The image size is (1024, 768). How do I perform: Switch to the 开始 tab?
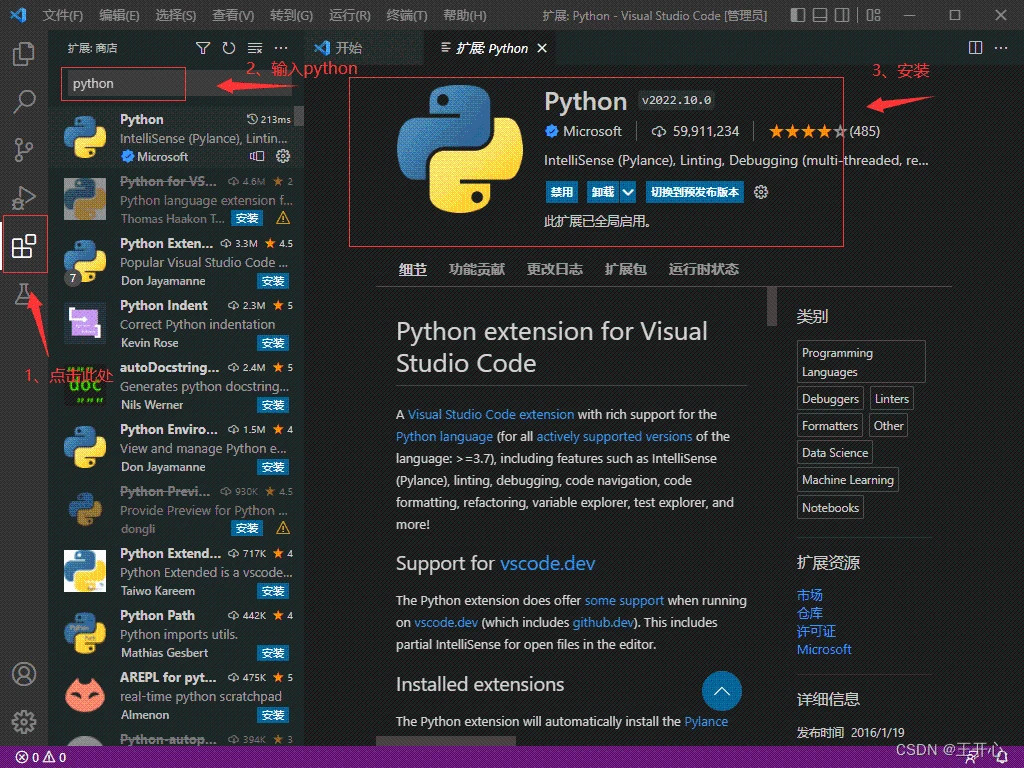coord(363,48)
